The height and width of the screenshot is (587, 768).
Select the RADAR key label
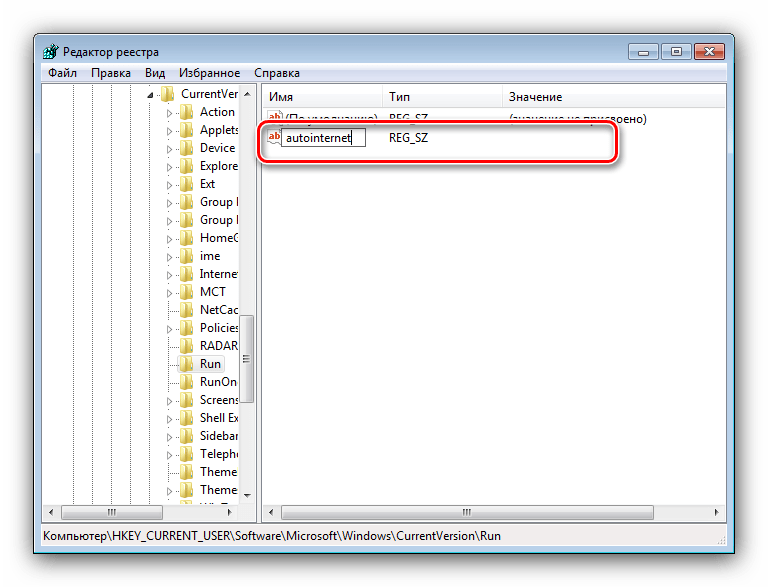[218, 346]
